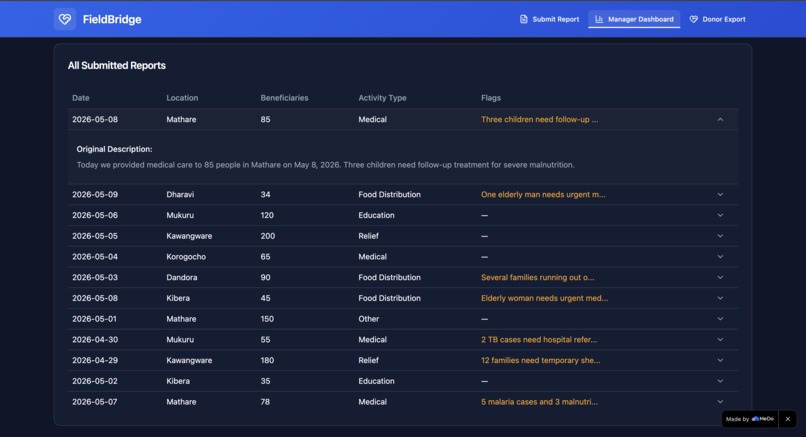
Task: Expand the 2026-05-06 Mukuru report chevron
Action: point(720,215)
